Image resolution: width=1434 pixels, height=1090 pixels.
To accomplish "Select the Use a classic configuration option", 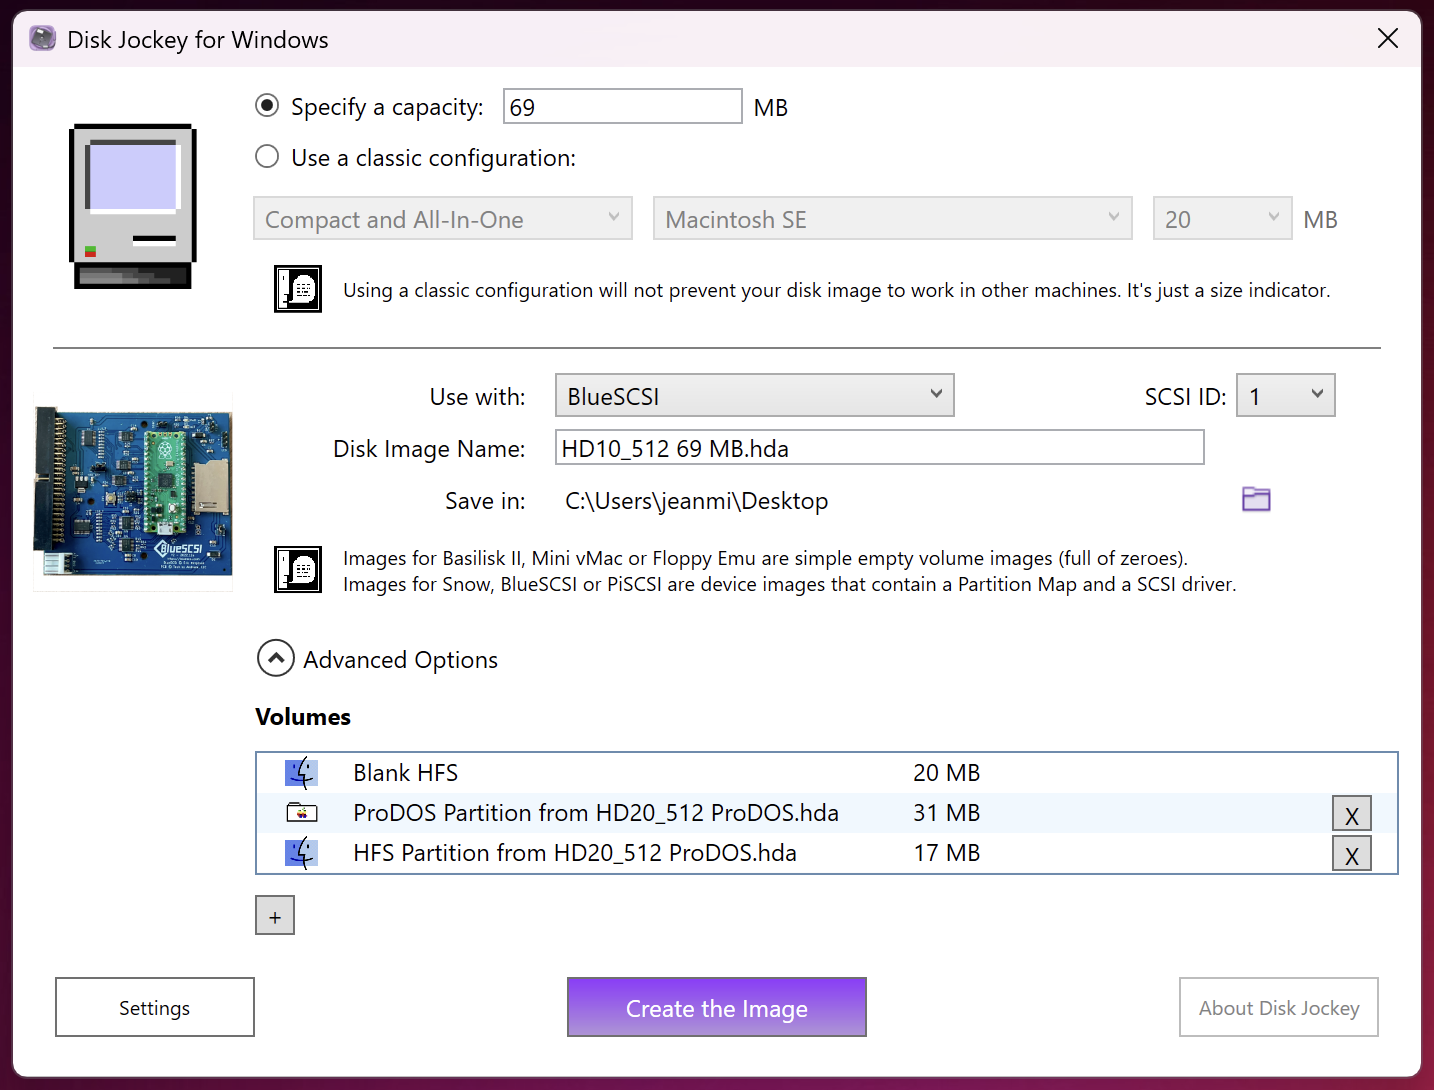I will tap(267, 157).
